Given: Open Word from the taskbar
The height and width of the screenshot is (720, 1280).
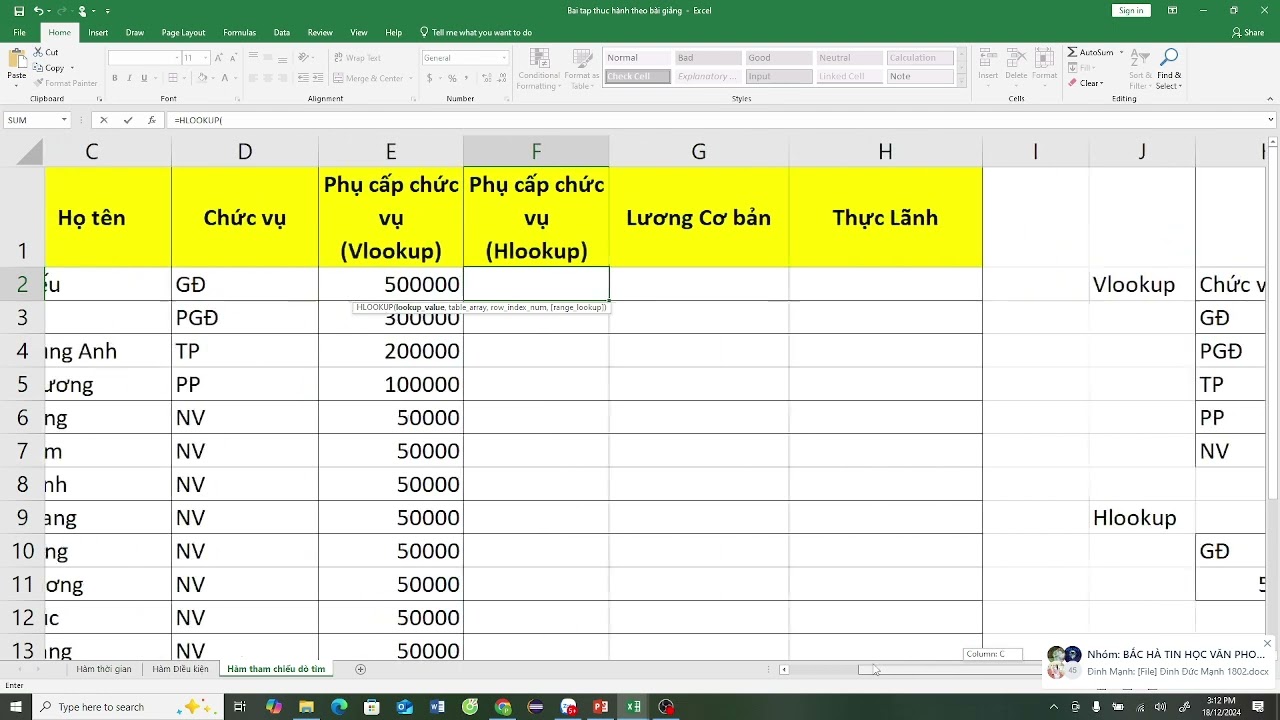Looking at the screenshot, I should pyautogui.click(x=437, y=707).
